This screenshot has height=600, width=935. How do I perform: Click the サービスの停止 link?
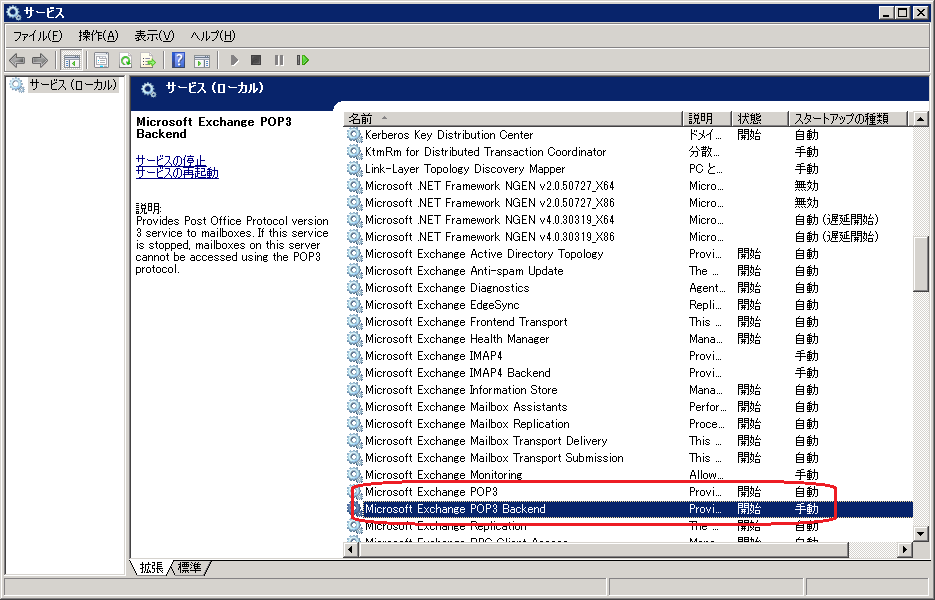pyautogui.click(x=171, y=160)
